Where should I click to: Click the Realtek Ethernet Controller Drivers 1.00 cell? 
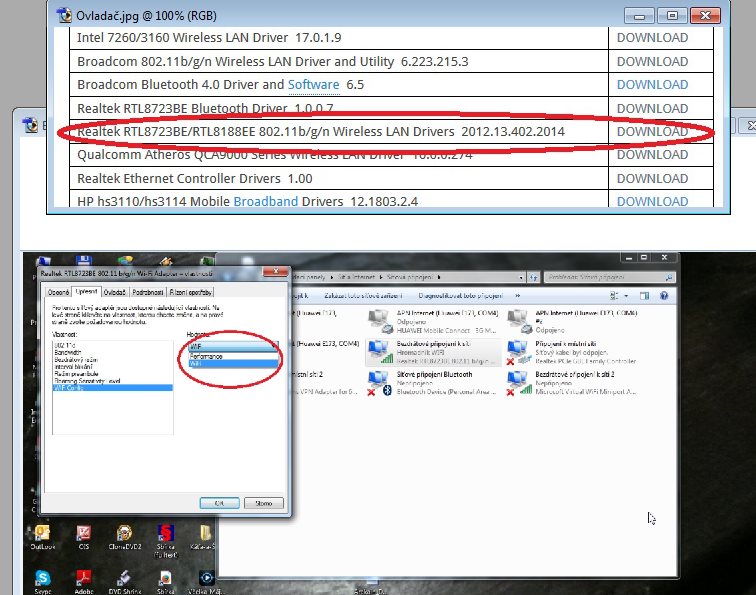point(339,178)
